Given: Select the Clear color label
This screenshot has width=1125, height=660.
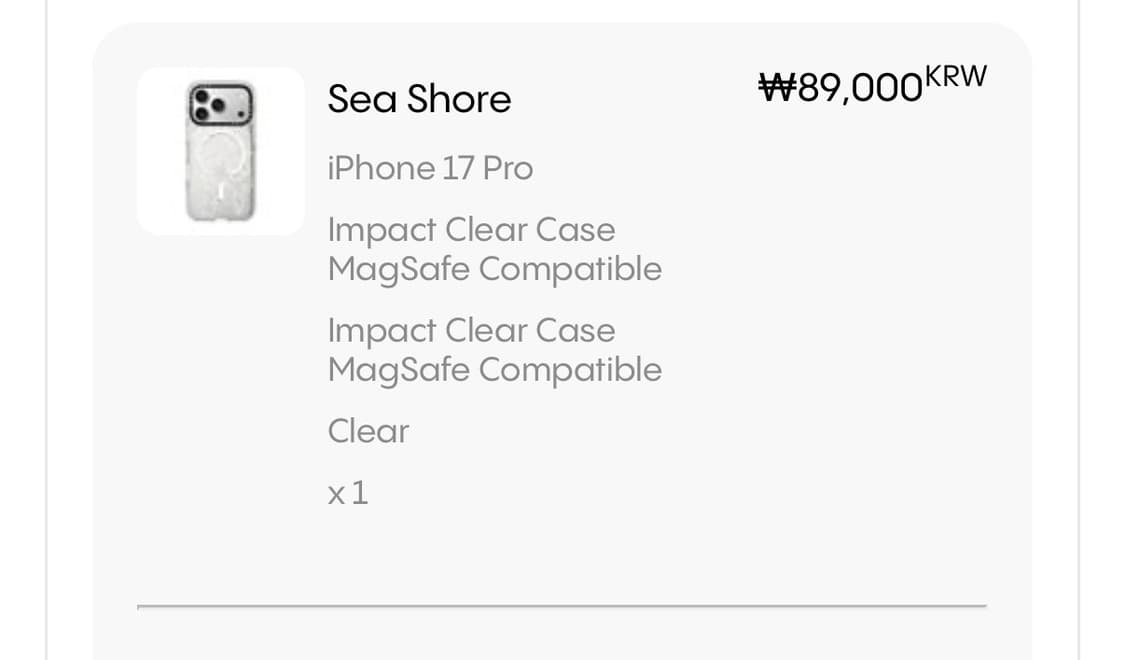Looking at the screenshot, I should tap(368, 431).
